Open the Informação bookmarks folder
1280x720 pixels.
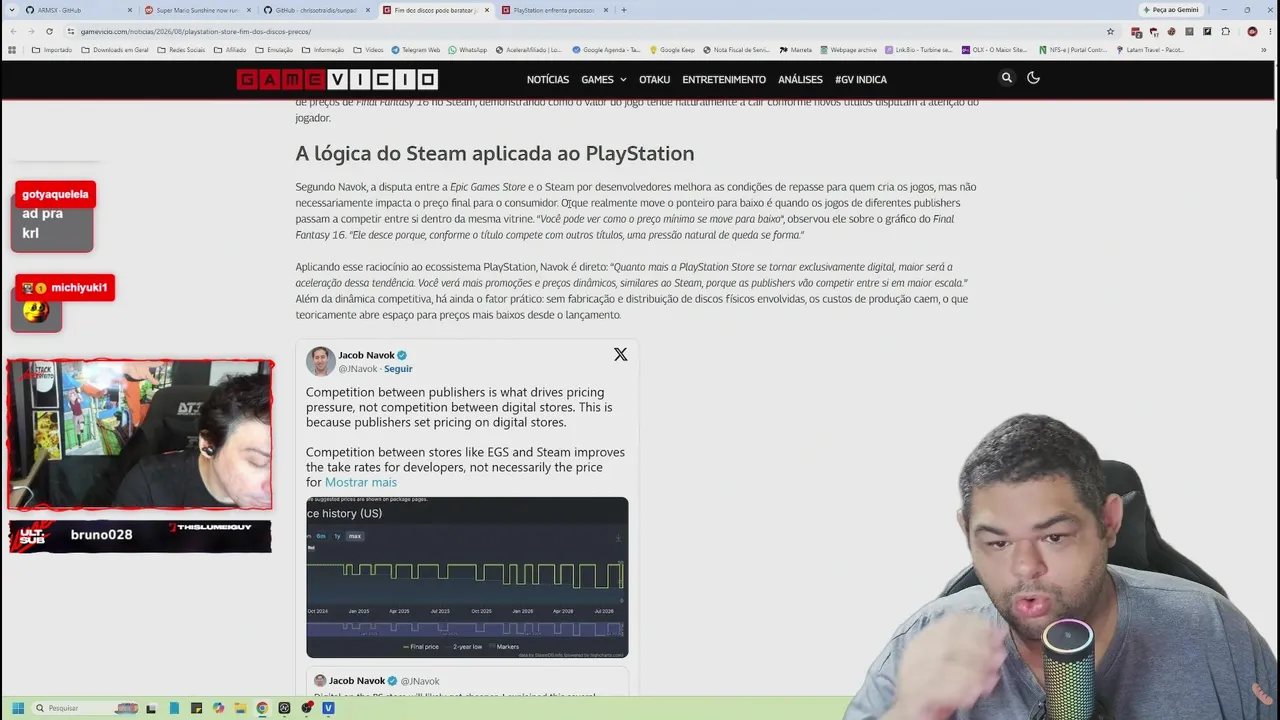click(x=323, y=49)
